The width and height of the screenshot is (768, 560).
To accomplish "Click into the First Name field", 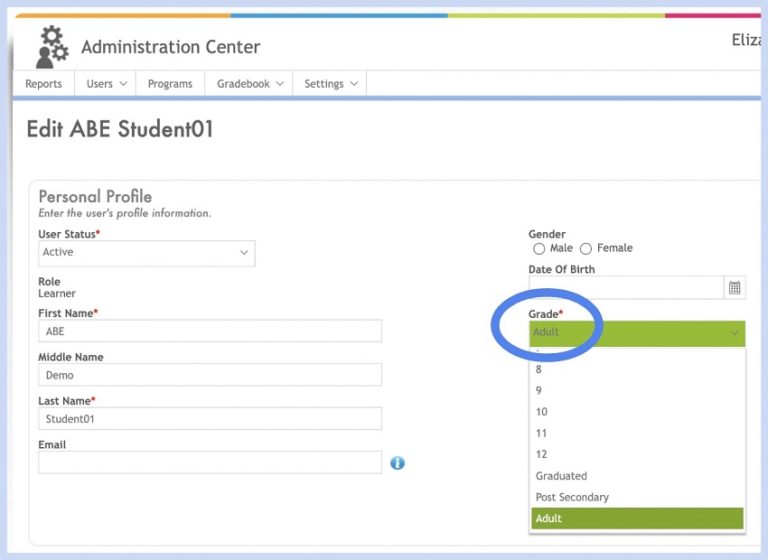I will (x=210, y=331).
